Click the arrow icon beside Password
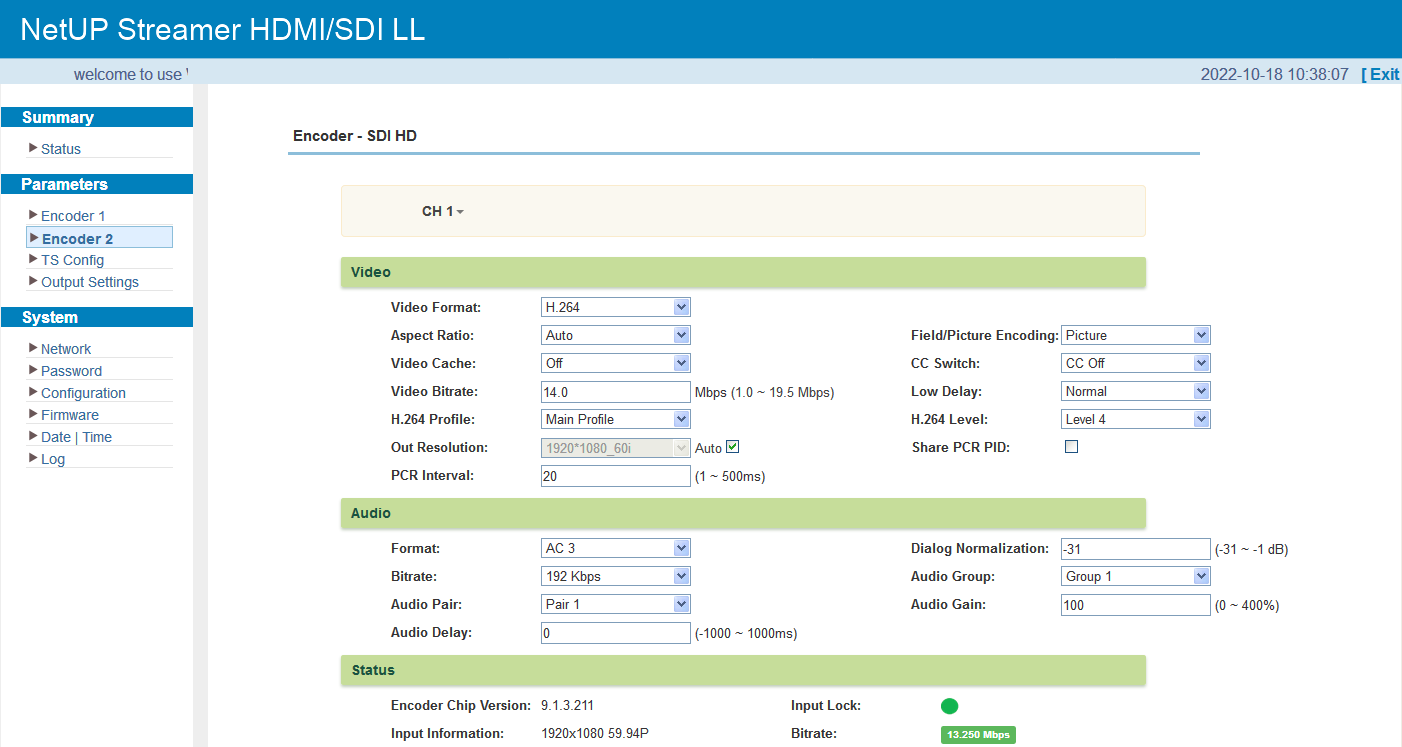 (34, 370)
